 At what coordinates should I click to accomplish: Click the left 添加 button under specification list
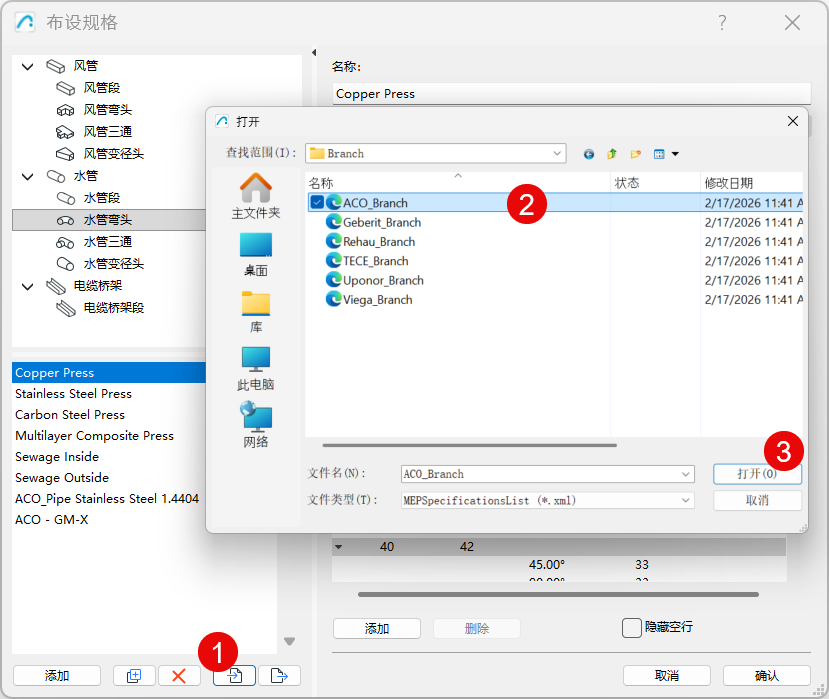(57, 676)
